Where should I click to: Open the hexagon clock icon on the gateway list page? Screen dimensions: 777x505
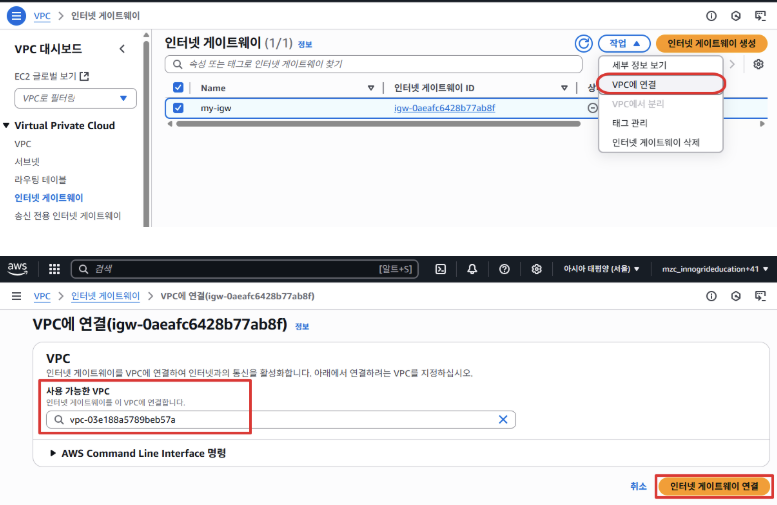(x=736, y=16)
